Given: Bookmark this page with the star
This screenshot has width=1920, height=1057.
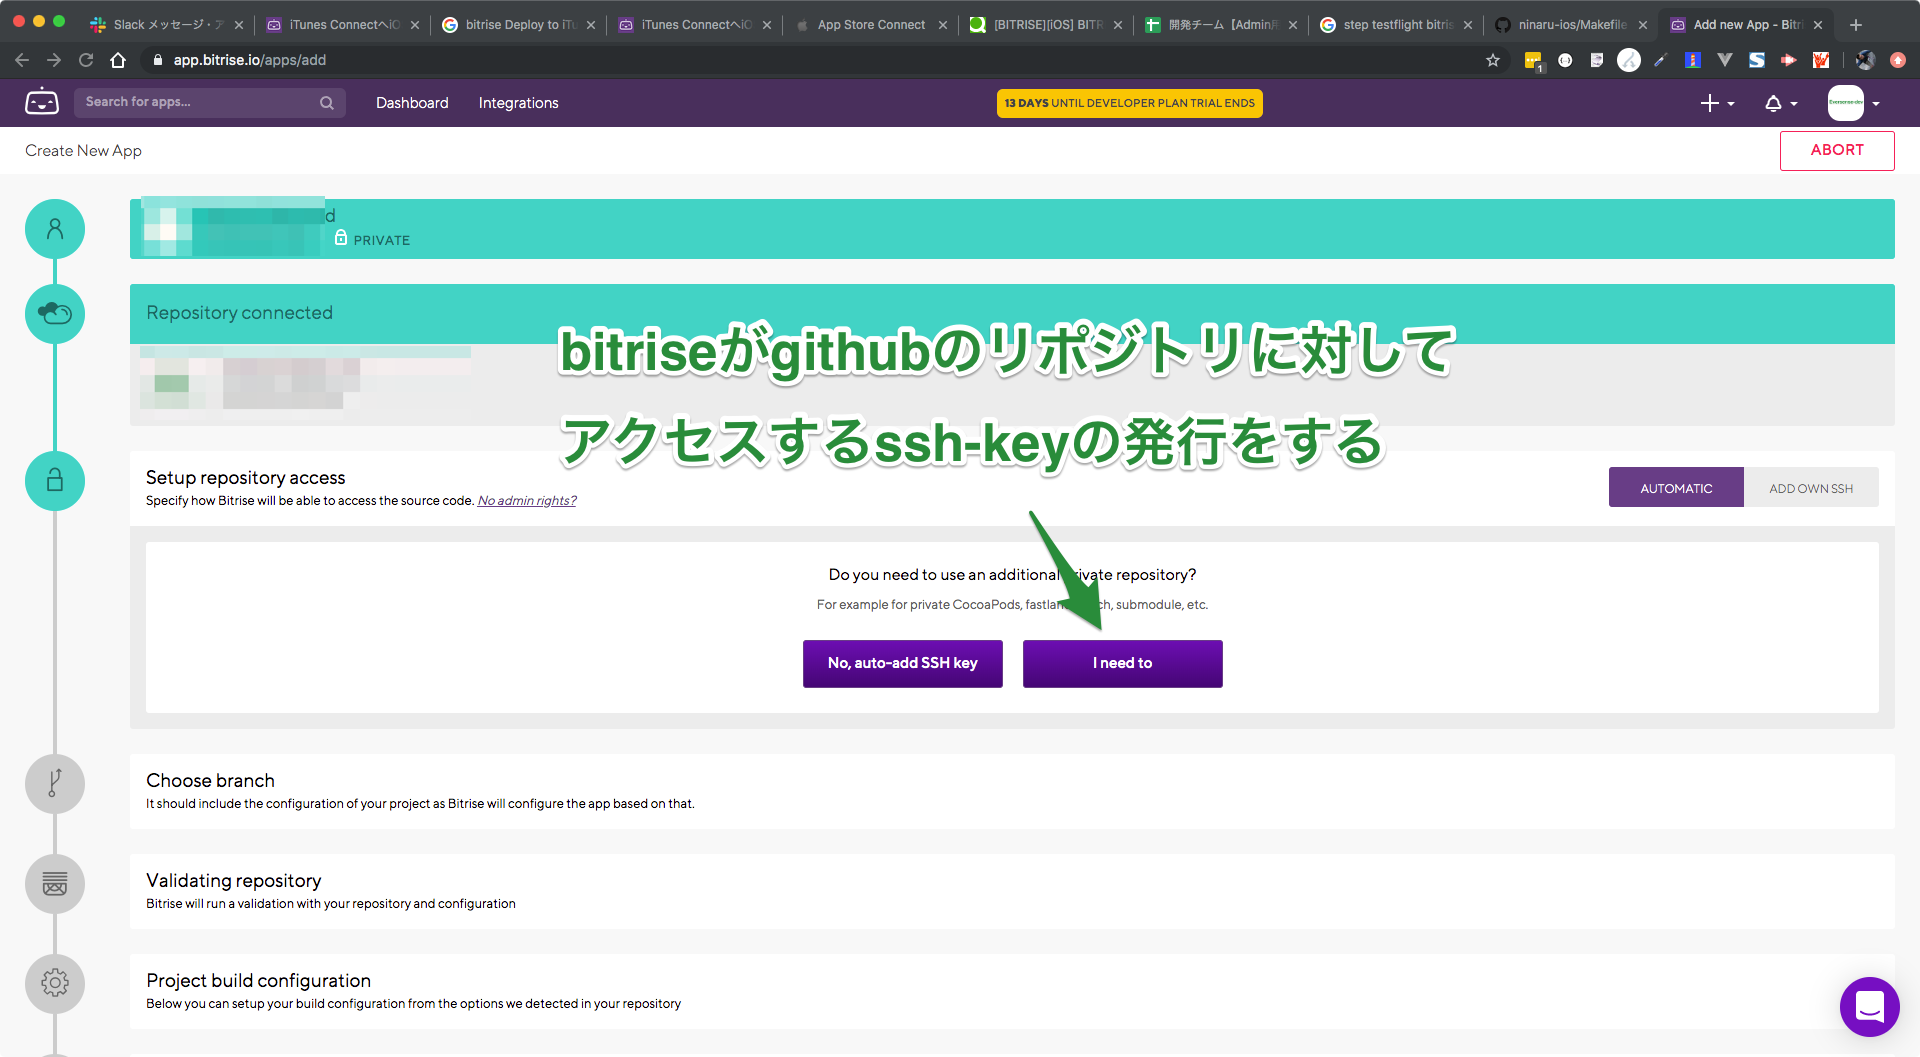Looking at the screenshot, I should [1493, 60].
